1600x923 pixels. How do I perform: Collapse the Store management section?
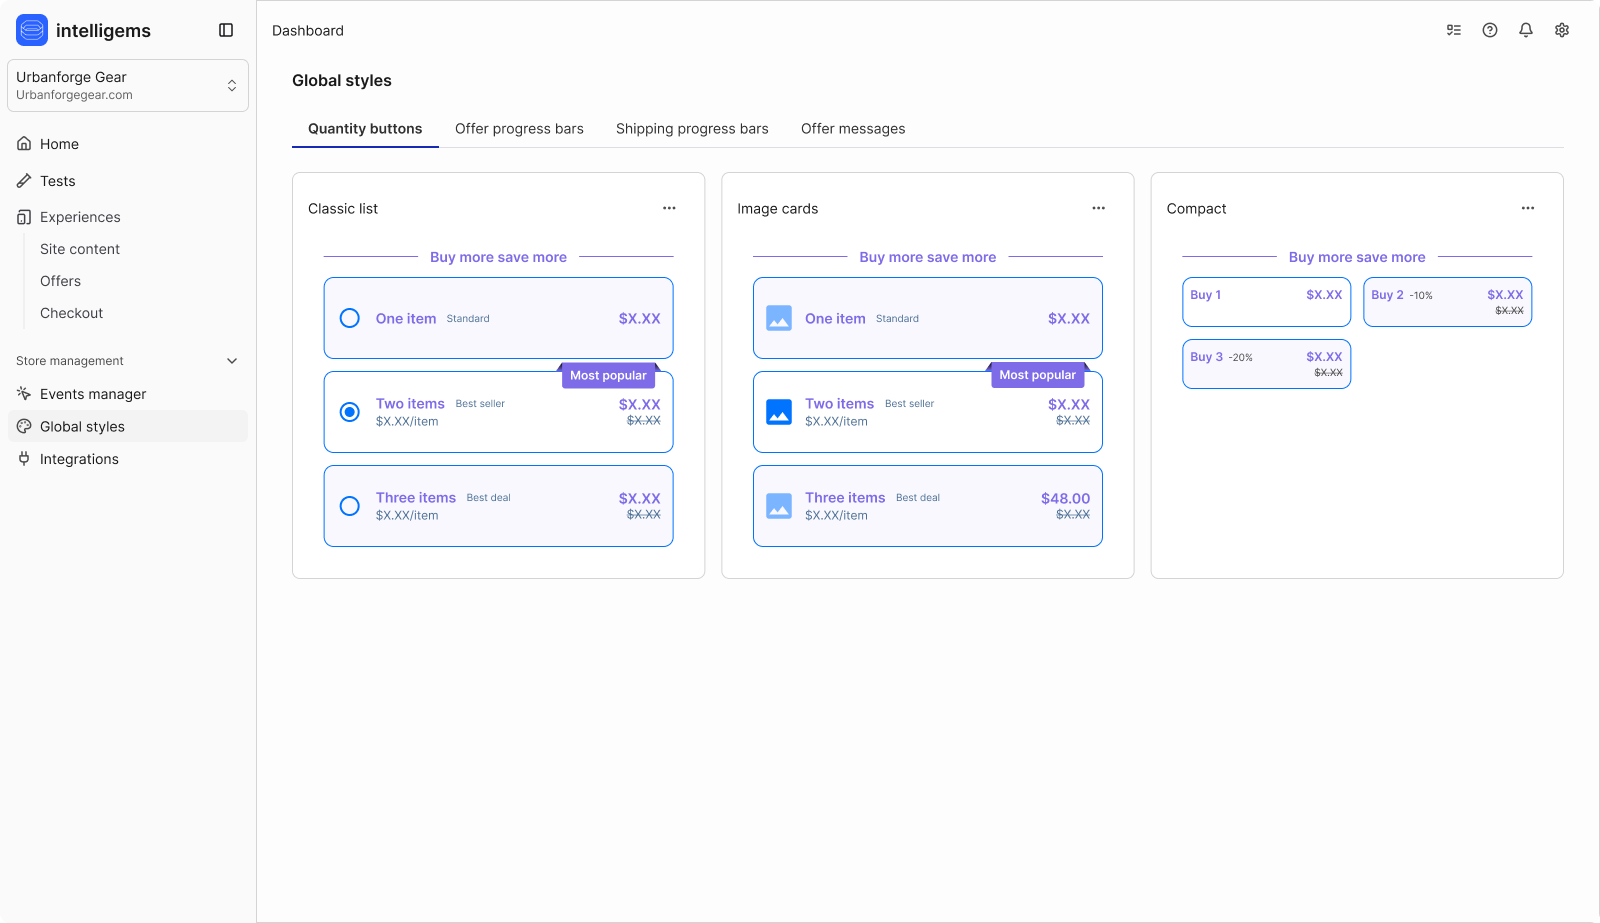coord(232,361)
